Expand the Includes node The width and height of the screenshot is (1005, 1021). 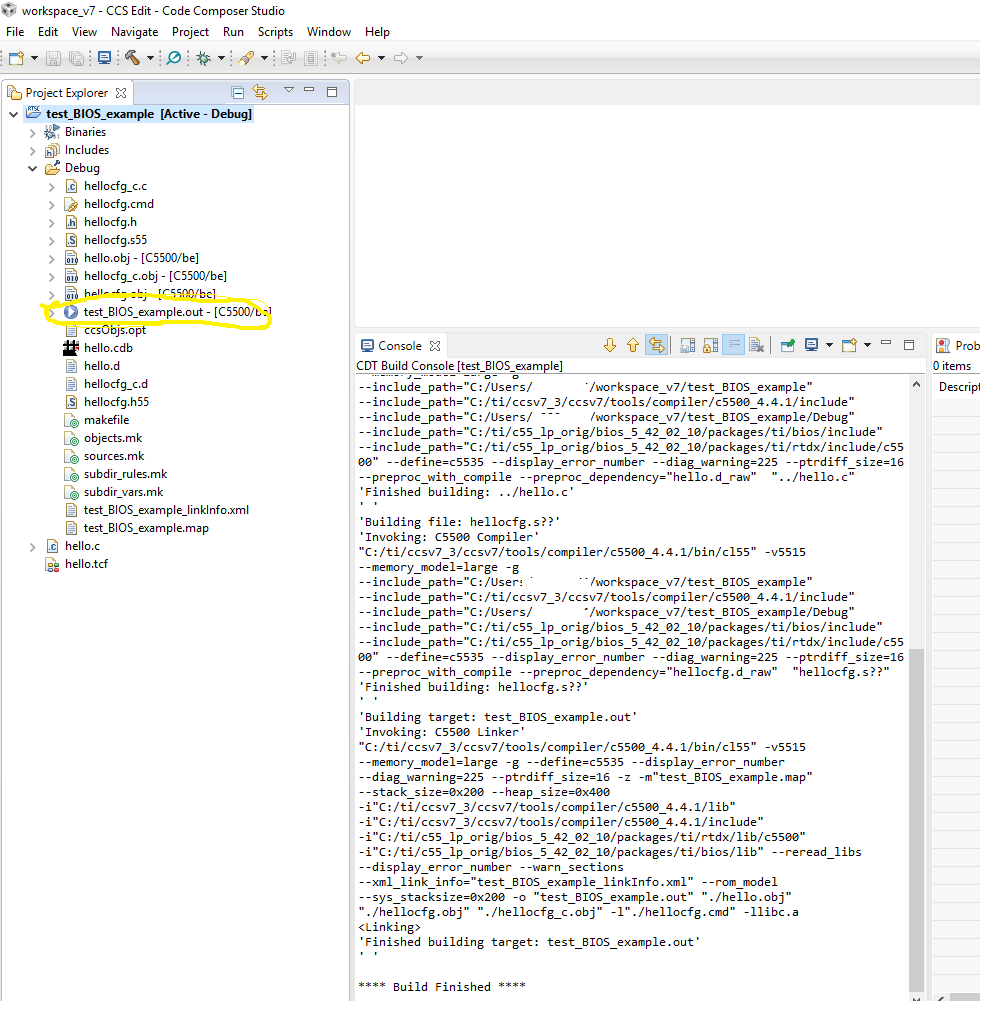click(x=33, y=151)
